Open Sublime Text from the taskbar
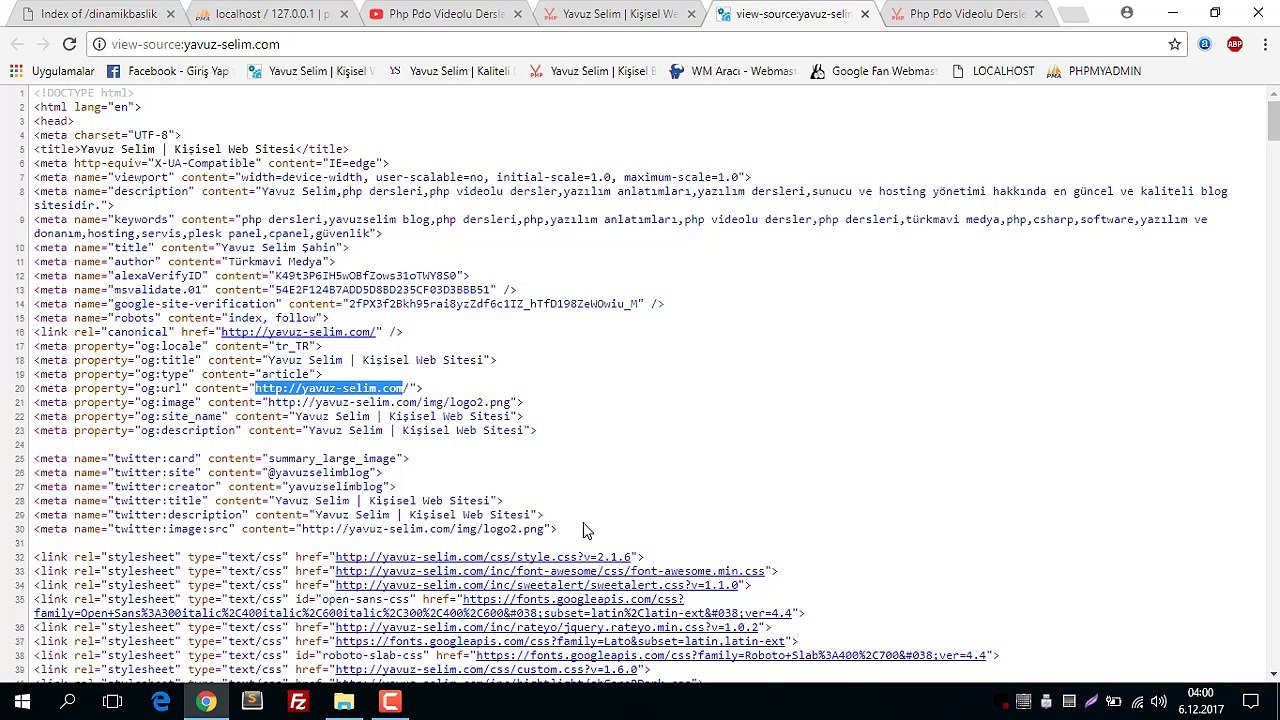 252,702
